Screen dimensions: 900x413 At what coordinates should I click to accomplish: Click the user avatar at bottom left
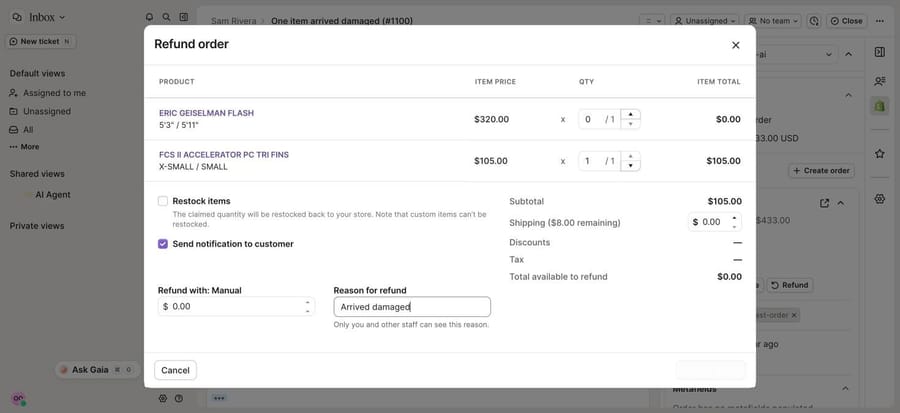[18, 398]
